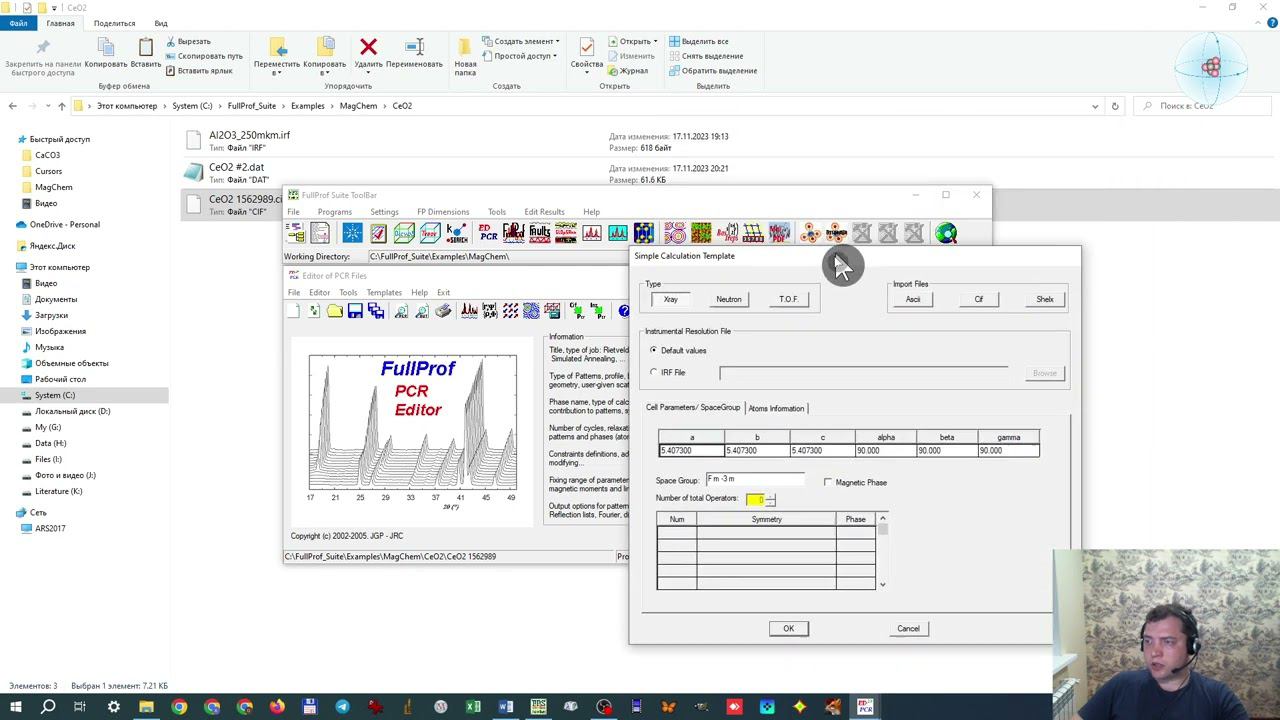The height and width of the screenshot is (720, 1280).
Task: Select Xray type toggle button
Action: tap(670, 299)
